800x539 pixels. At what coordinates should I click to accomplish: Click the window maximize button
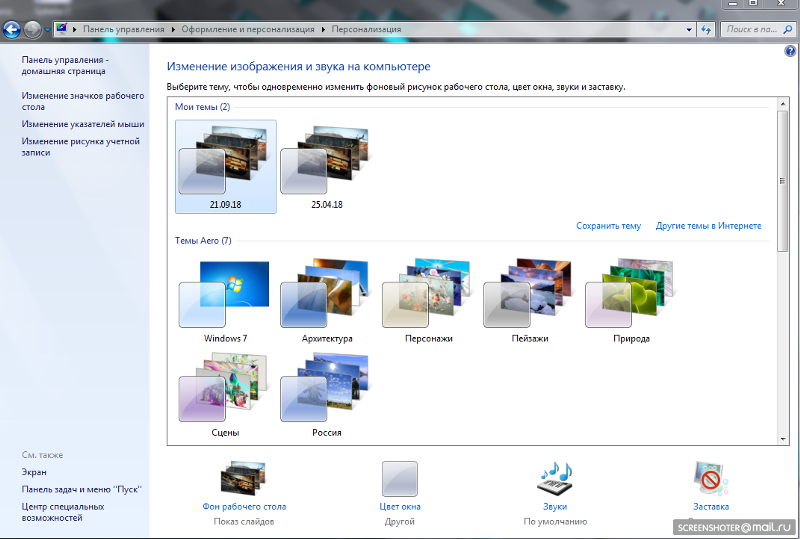click(753, 4)
